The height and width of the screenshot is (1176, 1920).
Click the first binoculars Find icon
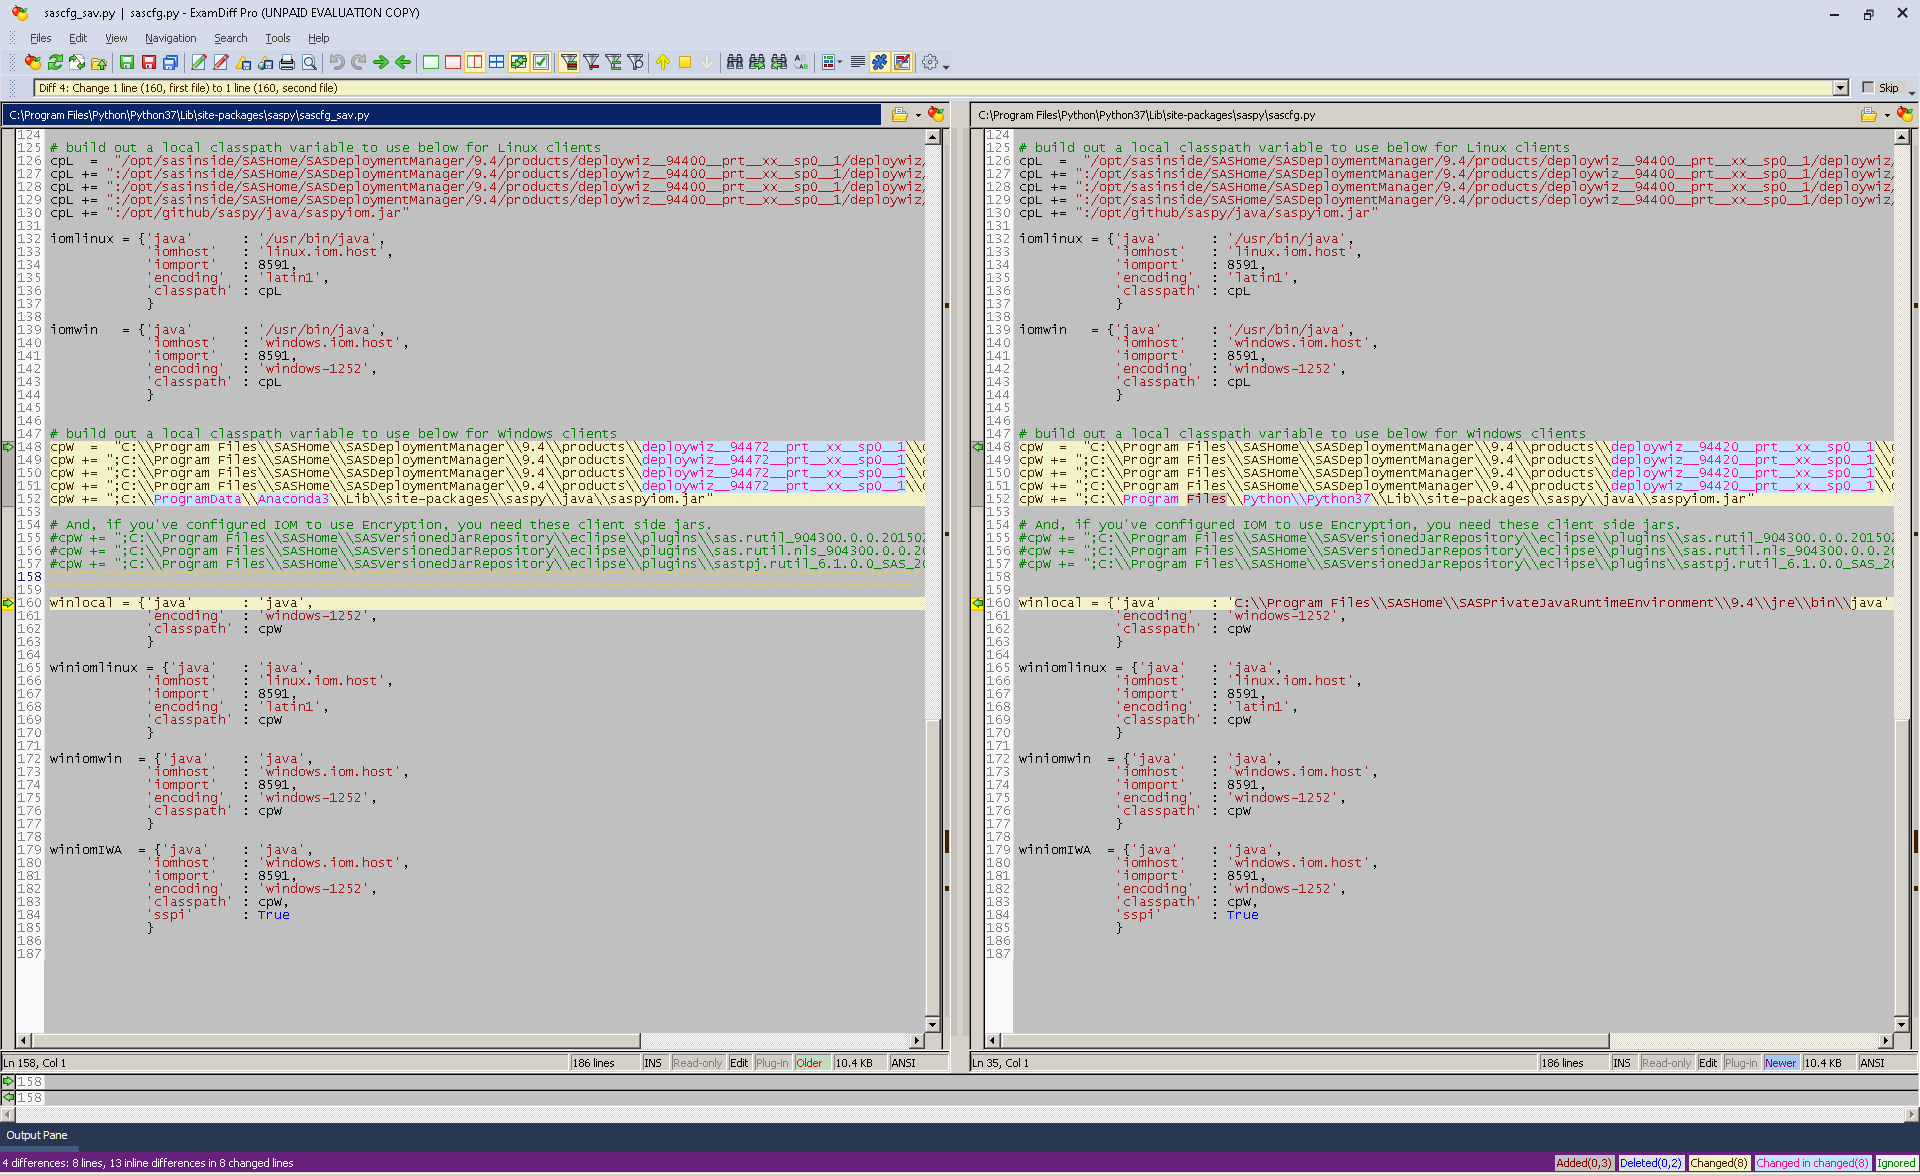click(x=735, y=62)
